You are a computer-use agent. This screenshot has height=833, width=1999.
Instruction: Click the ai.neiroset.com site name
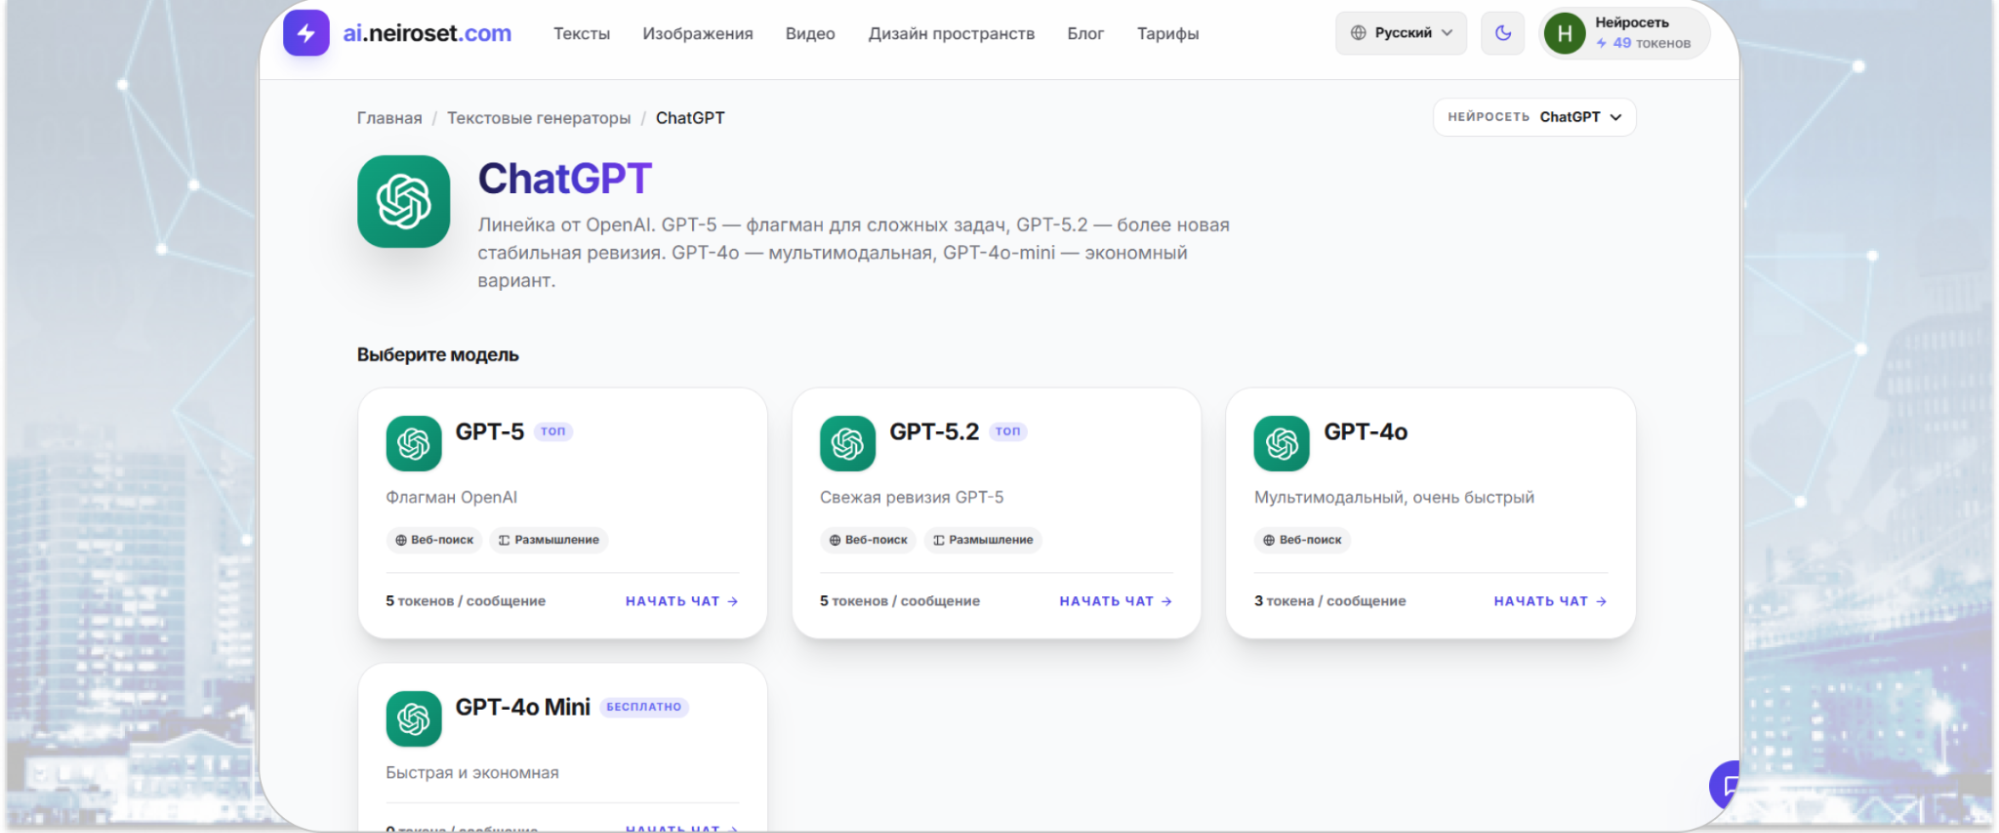pyautogui.click(x=427, y=33)
